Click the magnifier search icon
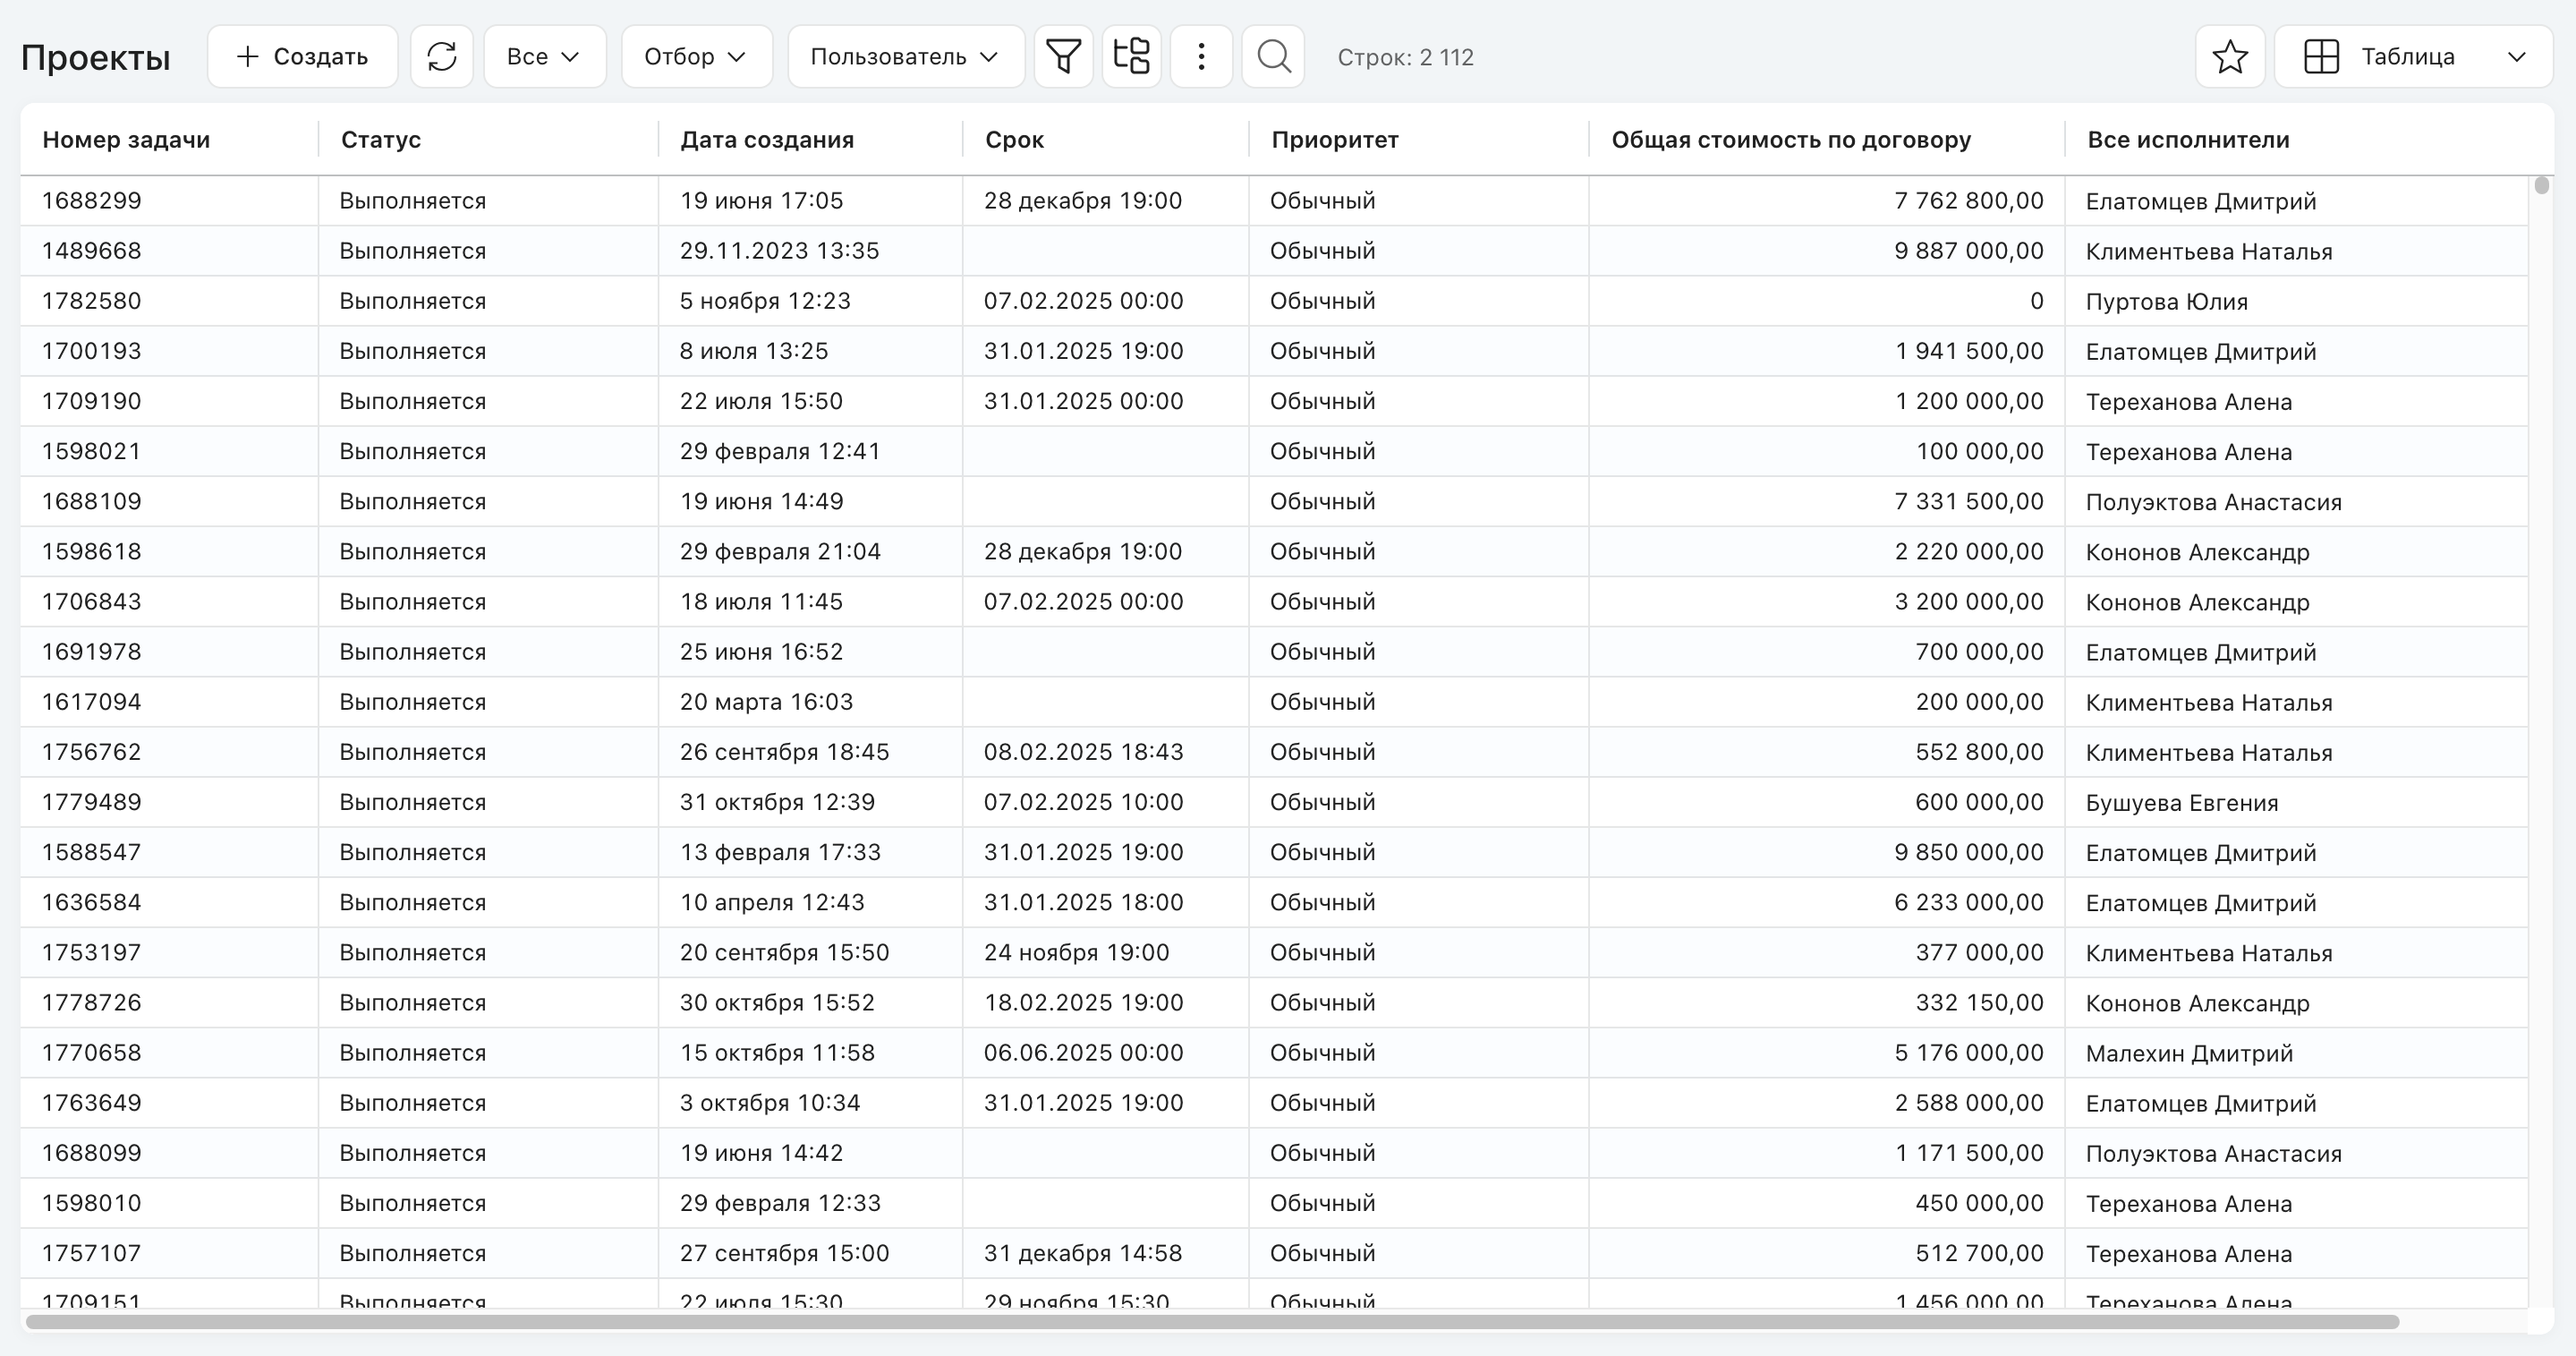Image resolution: width=2576 pixels, height=1356 pixels. point(1273,57)
